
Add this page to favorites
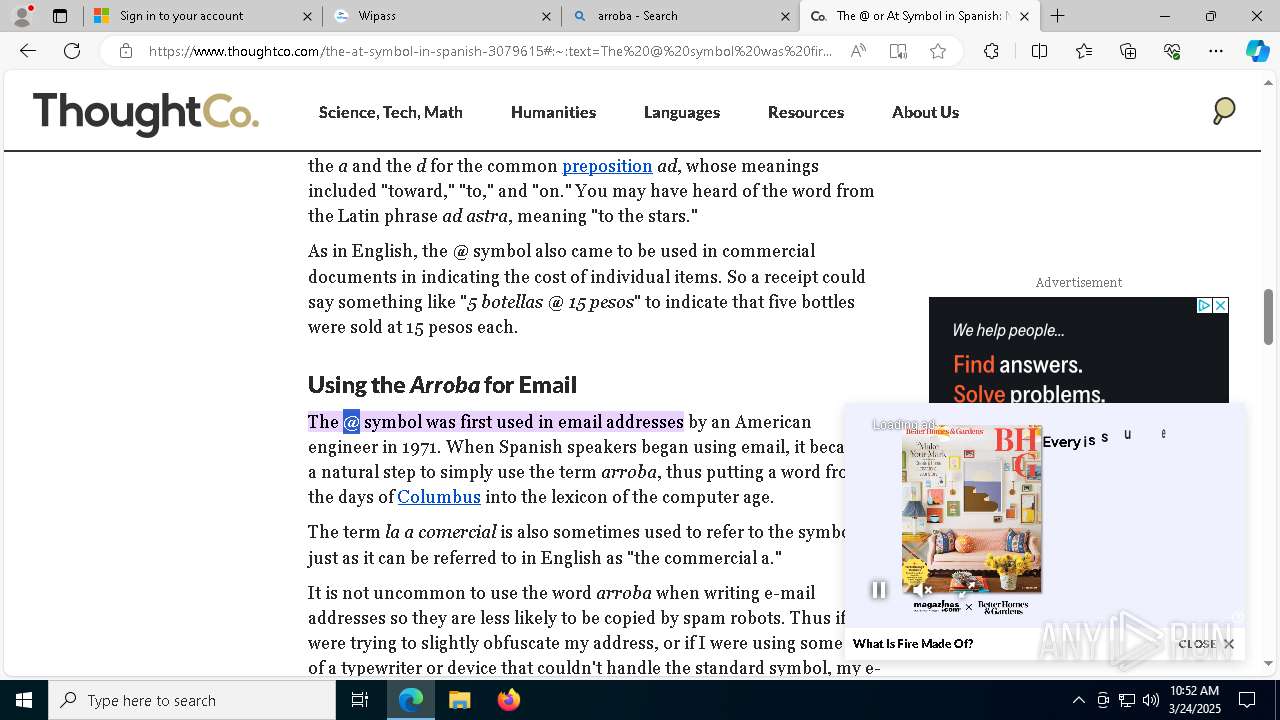coord(938,51)
